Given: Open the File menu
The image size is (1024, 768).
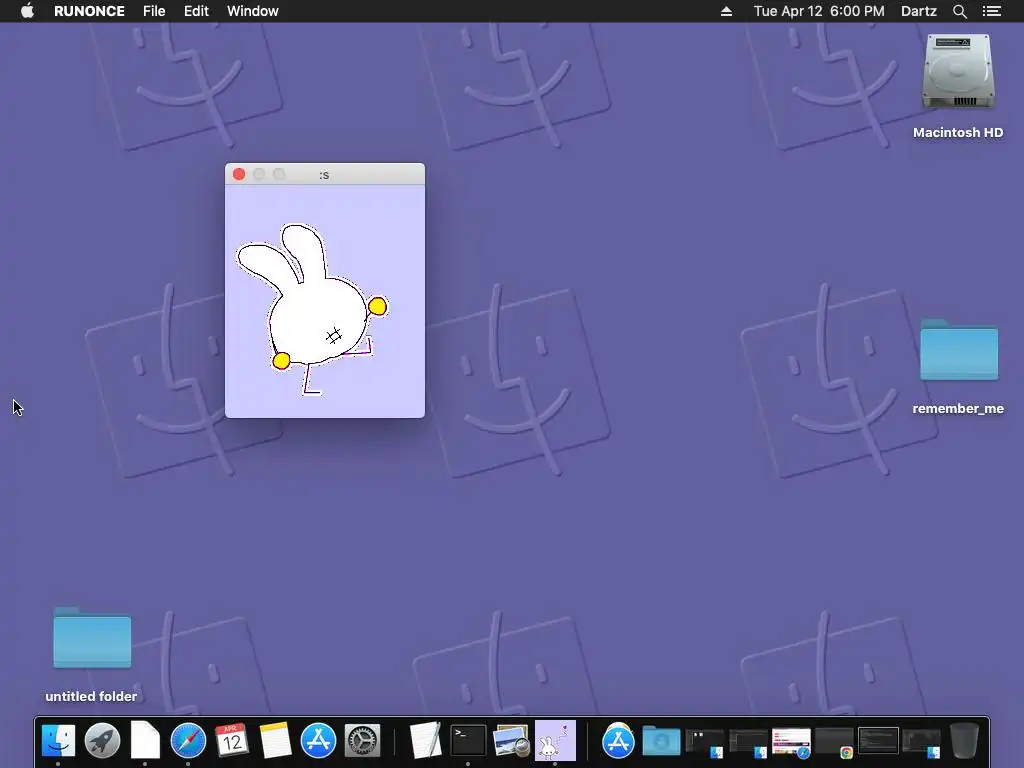Looking at the screenshot, I should (x=154, y=11).
